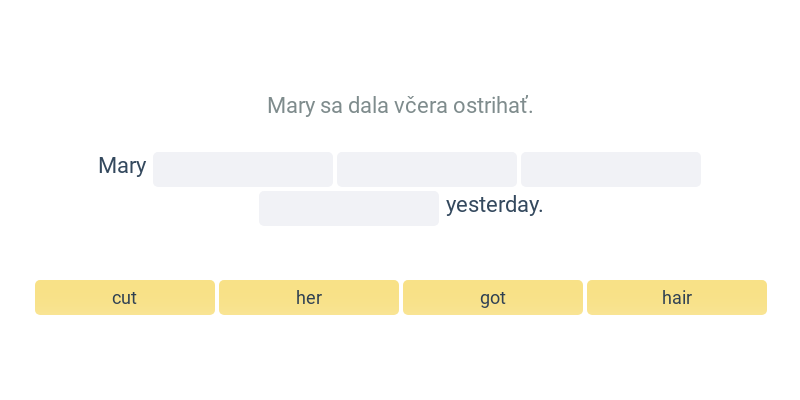Focus the gray slot on the second line
Viewport: 800px width, 400px height.
(x=349, y=208)
